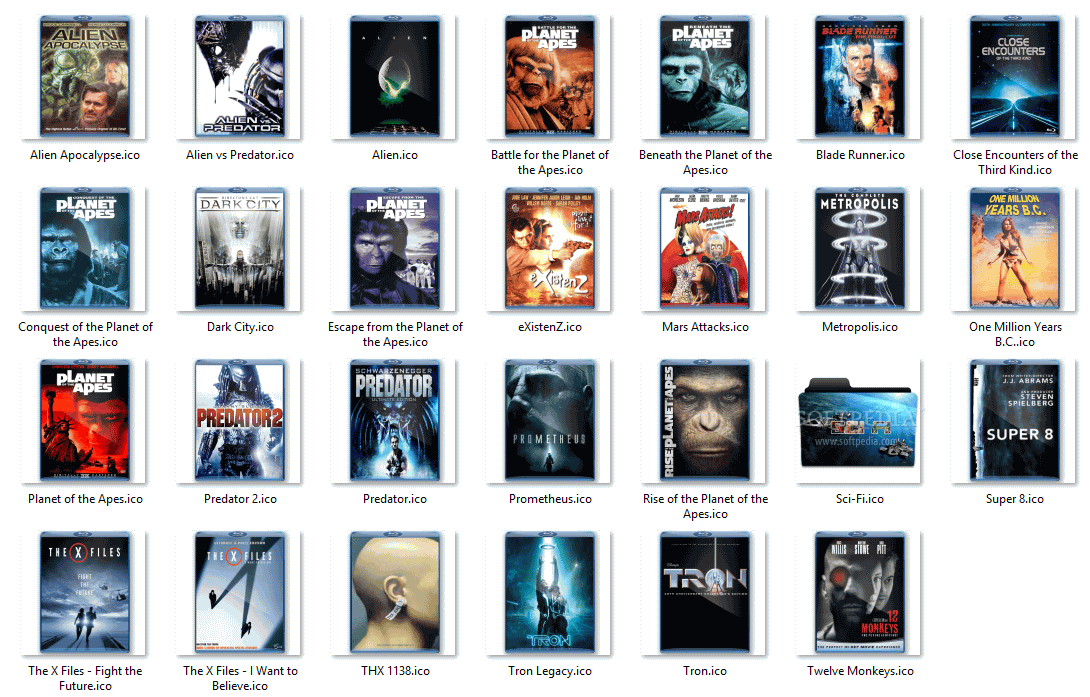Click Battle for the Planet of the Apes.ico filename
The image size is (1090, 697).
pos(550,163)
